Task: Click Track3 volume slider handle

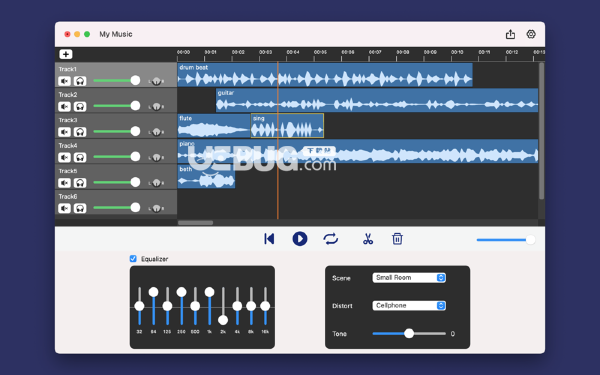Action: pyautogui.click(x=135, y=131)
